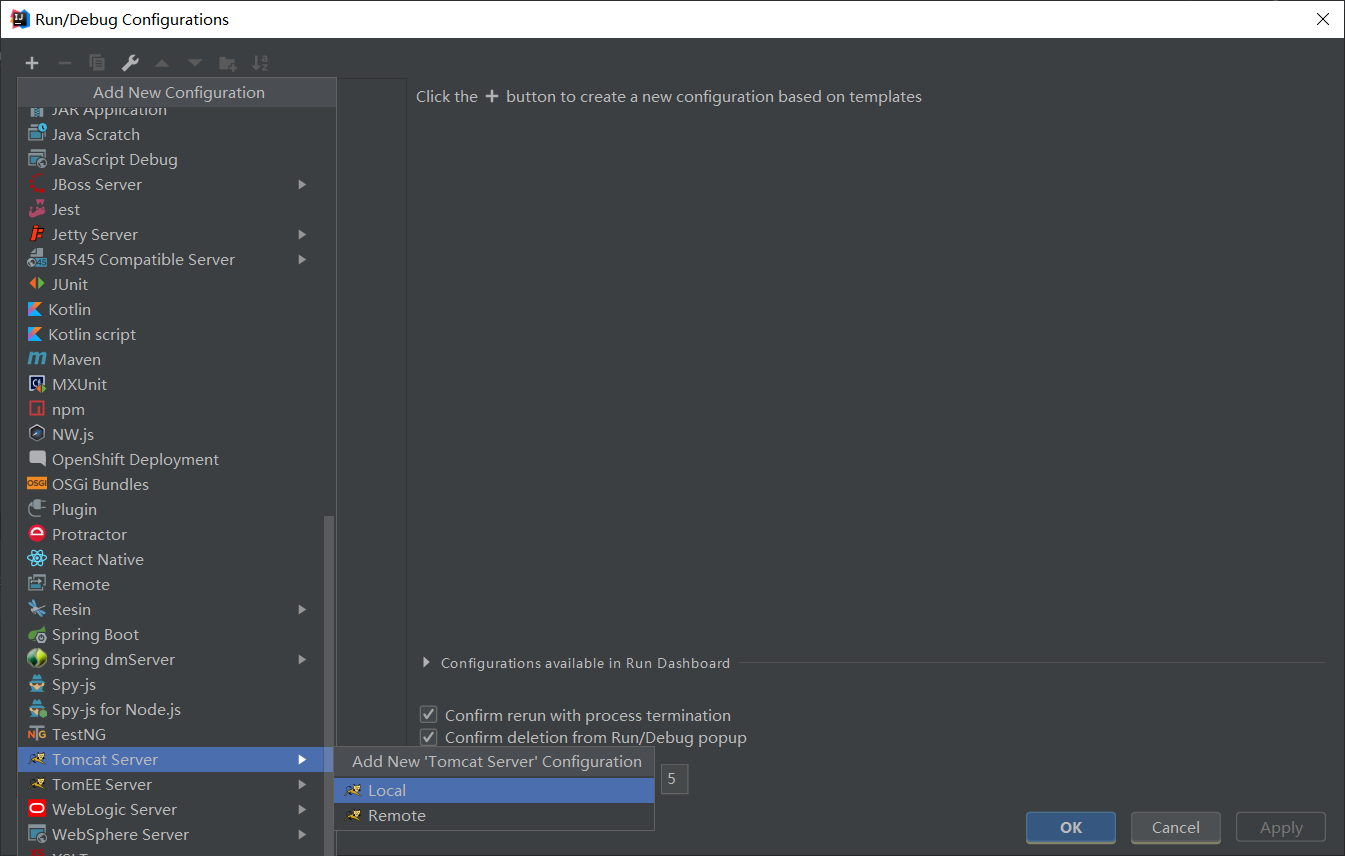1345x856 pixels.
Task: Choose Local Tomcat Server configuration
Action: point(494,790)
